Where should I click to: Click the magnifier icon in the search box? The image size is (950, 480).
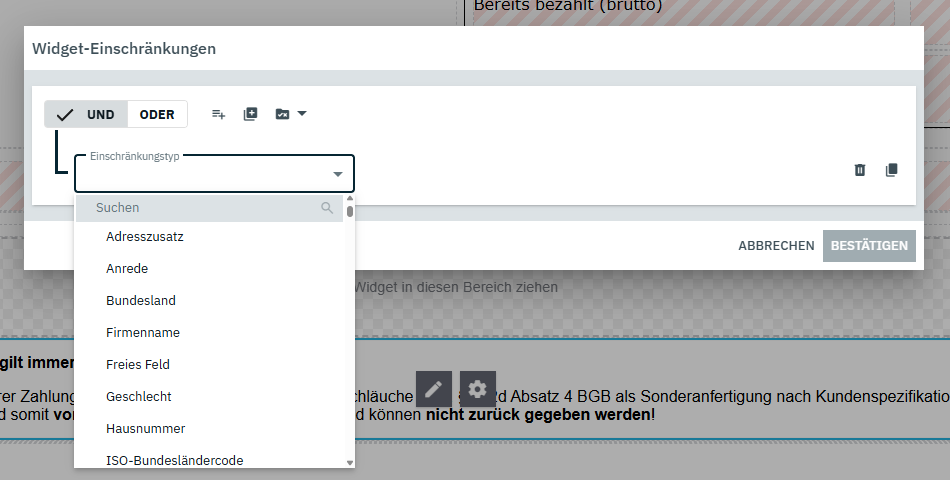[327, 208]
